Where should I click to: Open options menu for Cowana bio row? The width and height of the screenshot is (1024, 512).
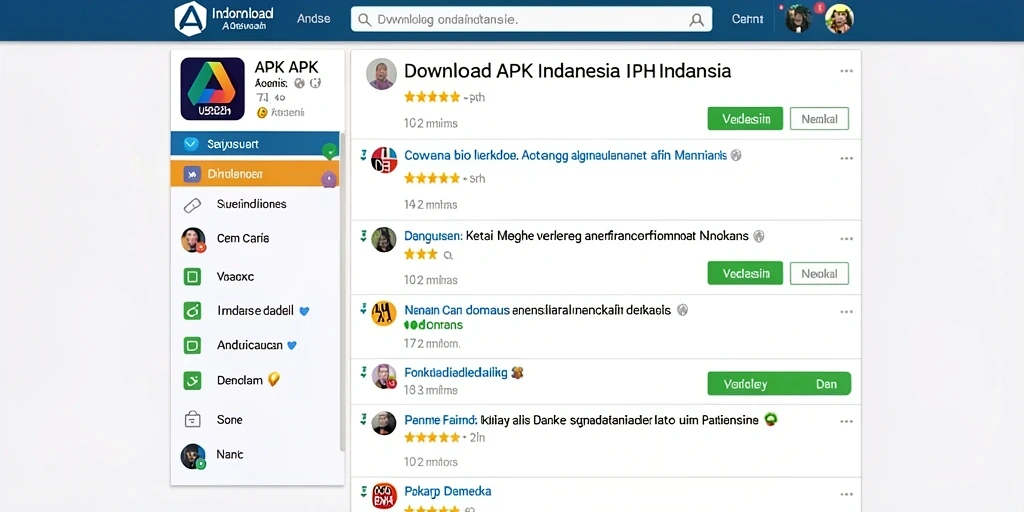pos(846,159)
